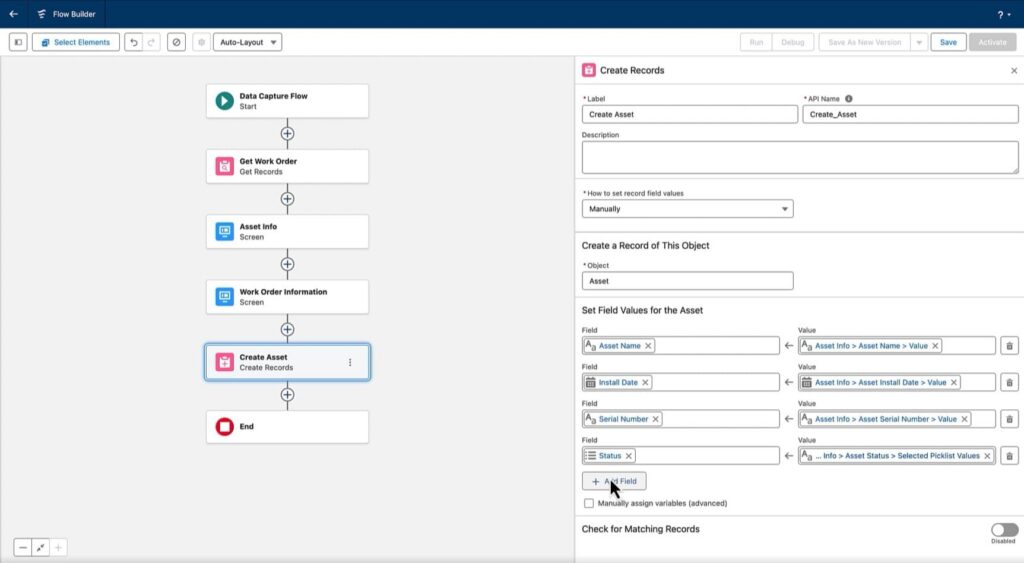Delete the Asset Name field row
Image resolution: width=1024 pixels, height=563 pixels.
click(1009, 346)
